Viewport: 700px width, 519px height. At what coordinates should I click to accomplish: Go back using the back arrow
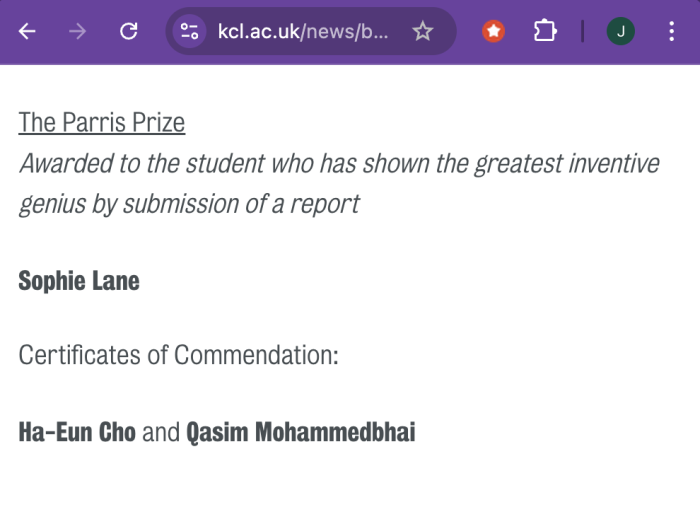27,31
